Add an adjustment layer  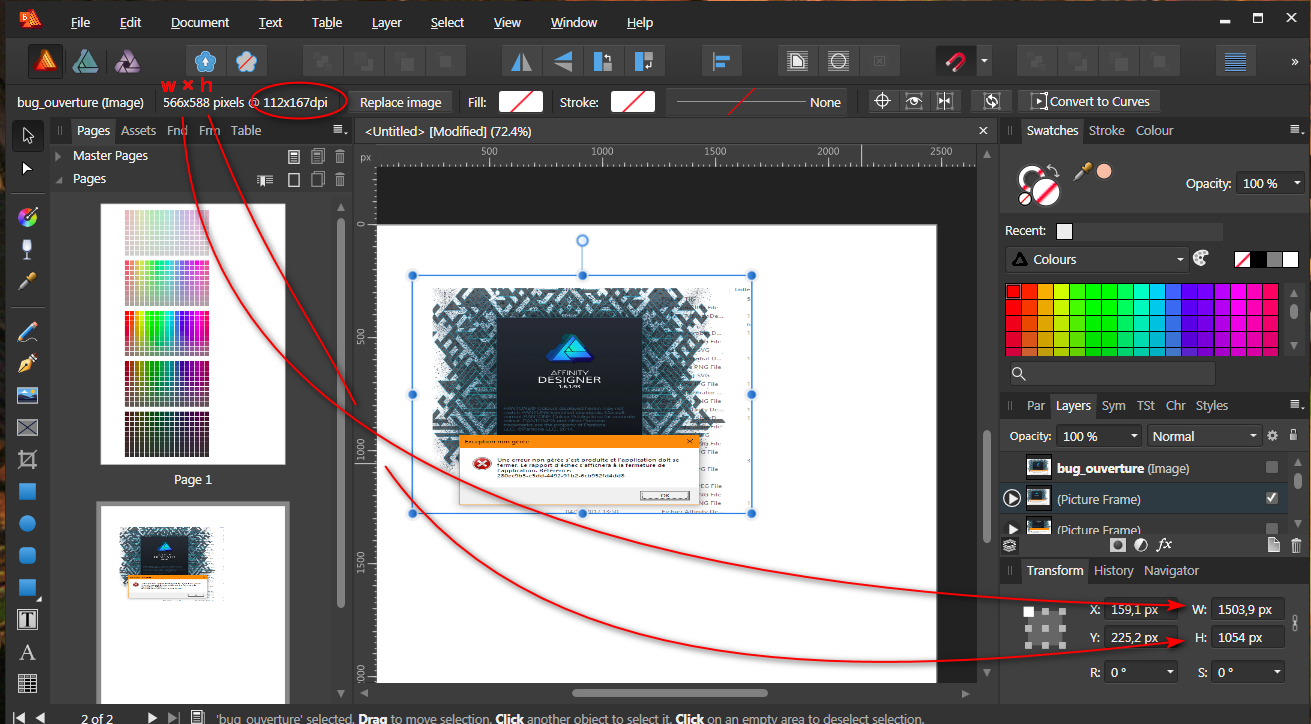(x=1140, y=545)
